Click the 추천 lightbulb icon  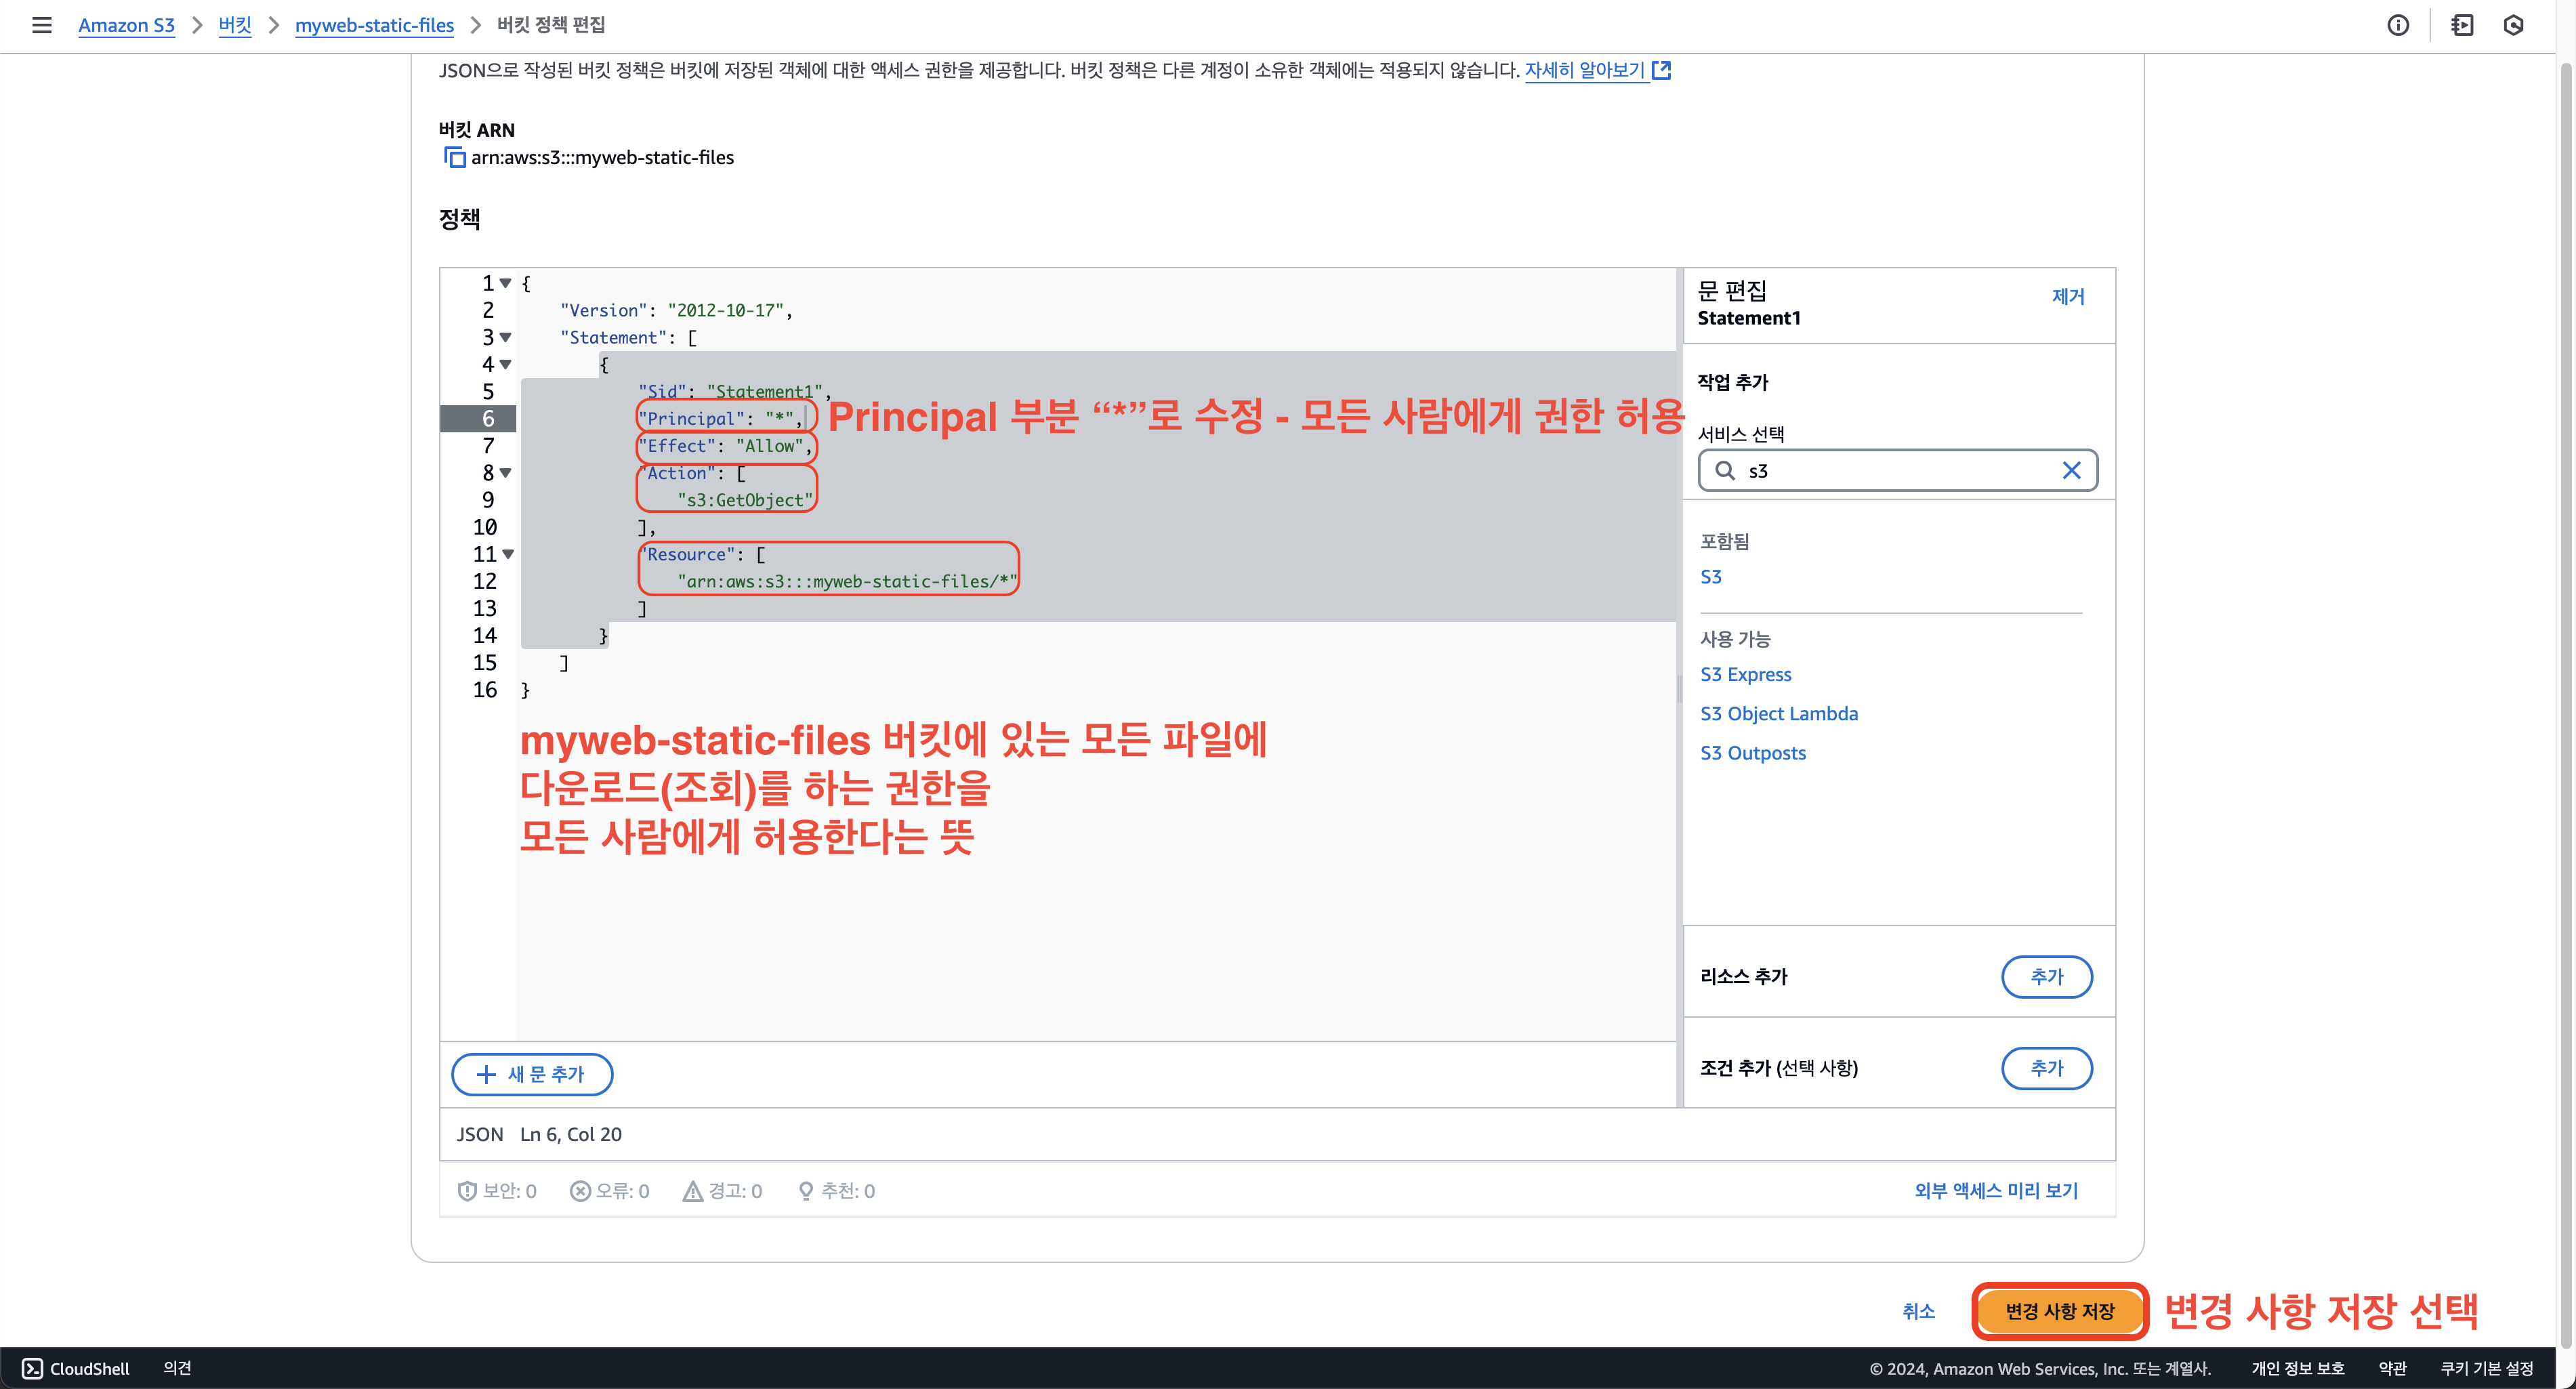click(805, 1191)
